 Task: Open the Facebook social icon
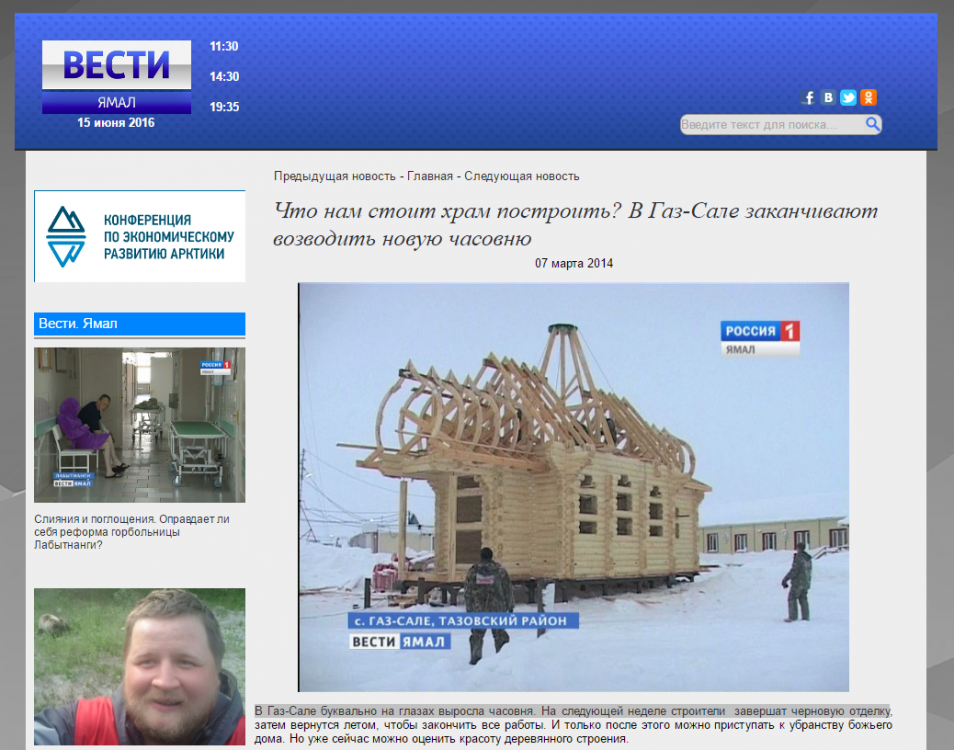tap(808, 97)
